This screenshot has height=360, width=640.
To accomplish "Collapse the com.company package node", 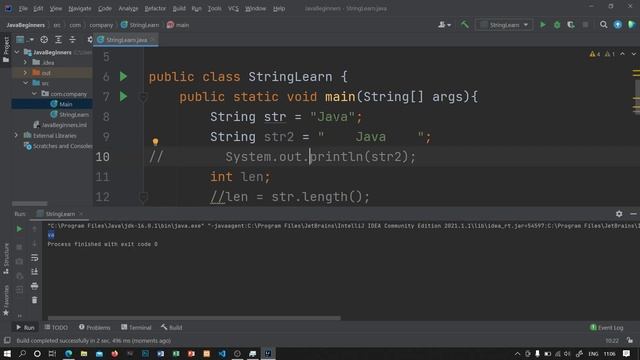I will pos(34,93).
